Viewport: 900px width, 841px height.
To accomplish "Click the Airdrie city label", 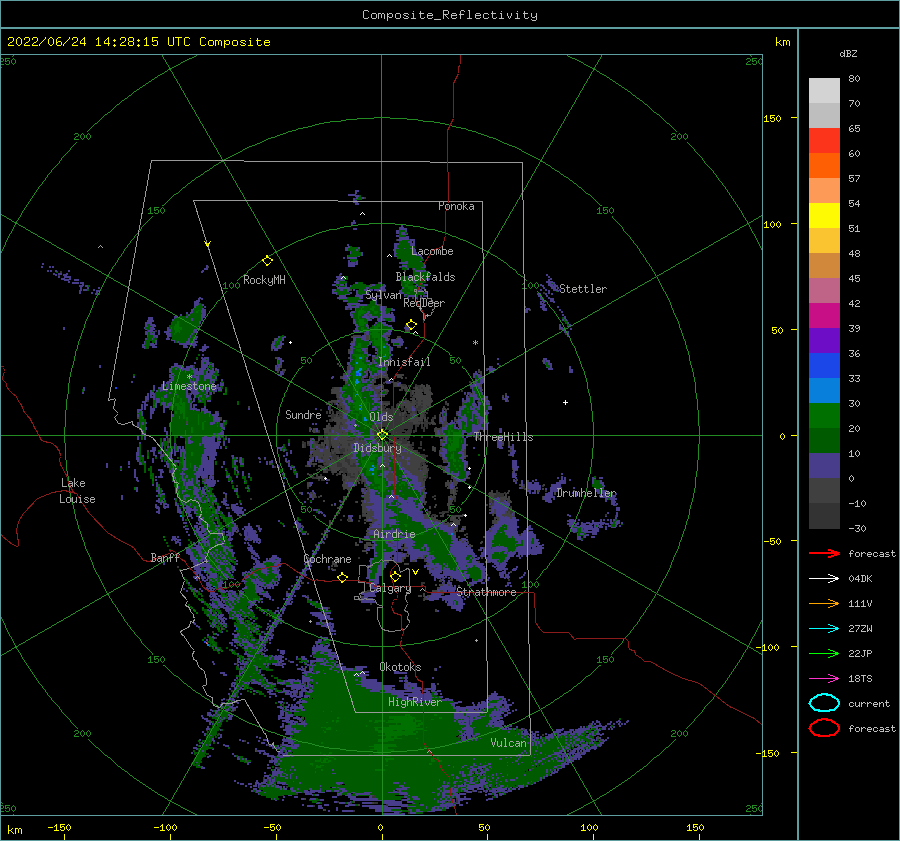I will point(394,534).
